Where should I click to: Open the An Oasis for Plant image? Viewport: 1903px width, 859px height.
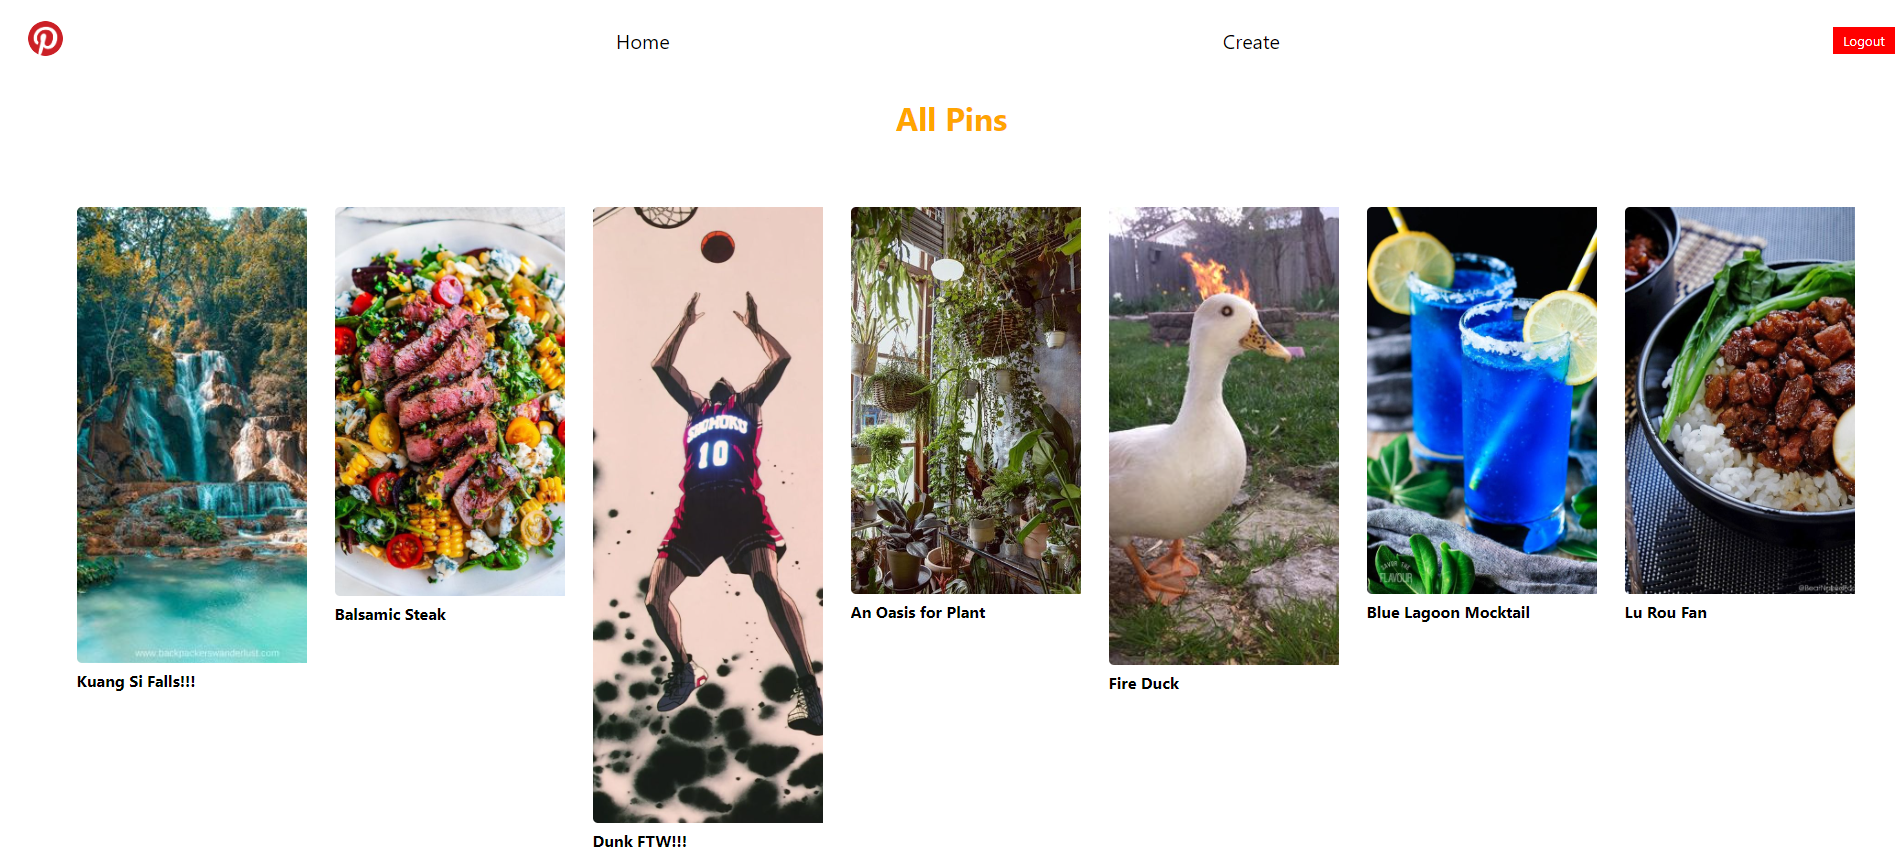[966, 400]
